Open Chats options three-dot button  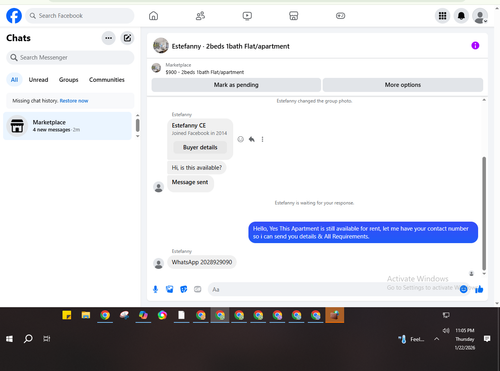point(108,38)
